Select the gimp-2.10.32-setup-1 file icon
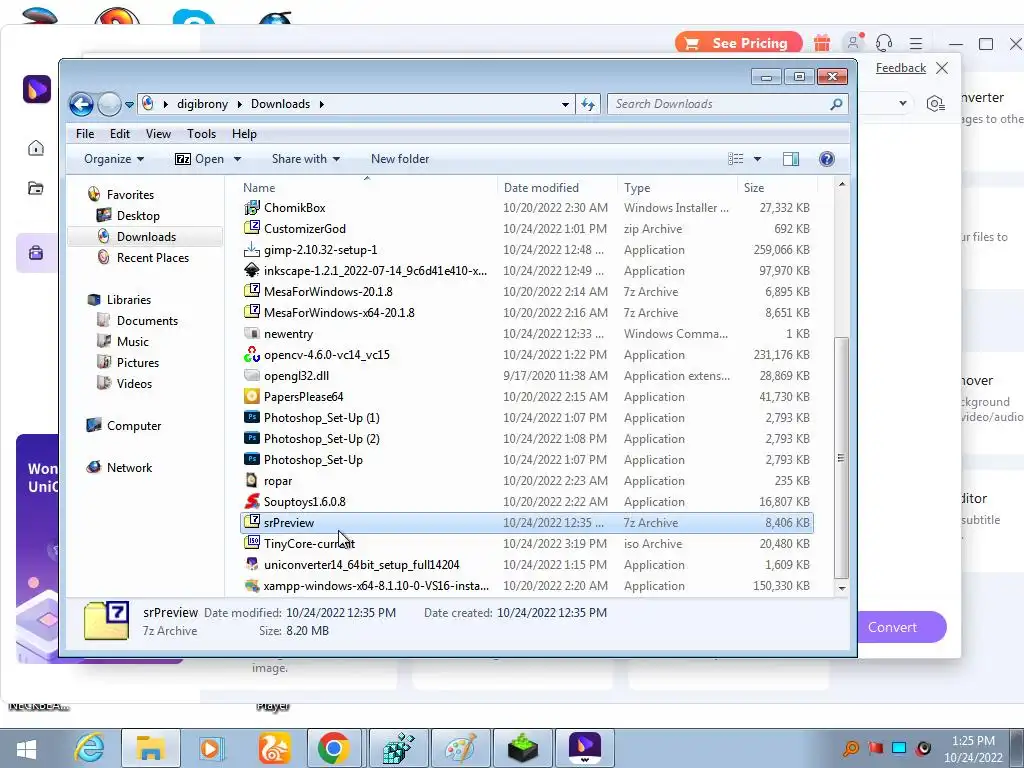Viewport: 1024px width, 768px height. tap(251, 249)
